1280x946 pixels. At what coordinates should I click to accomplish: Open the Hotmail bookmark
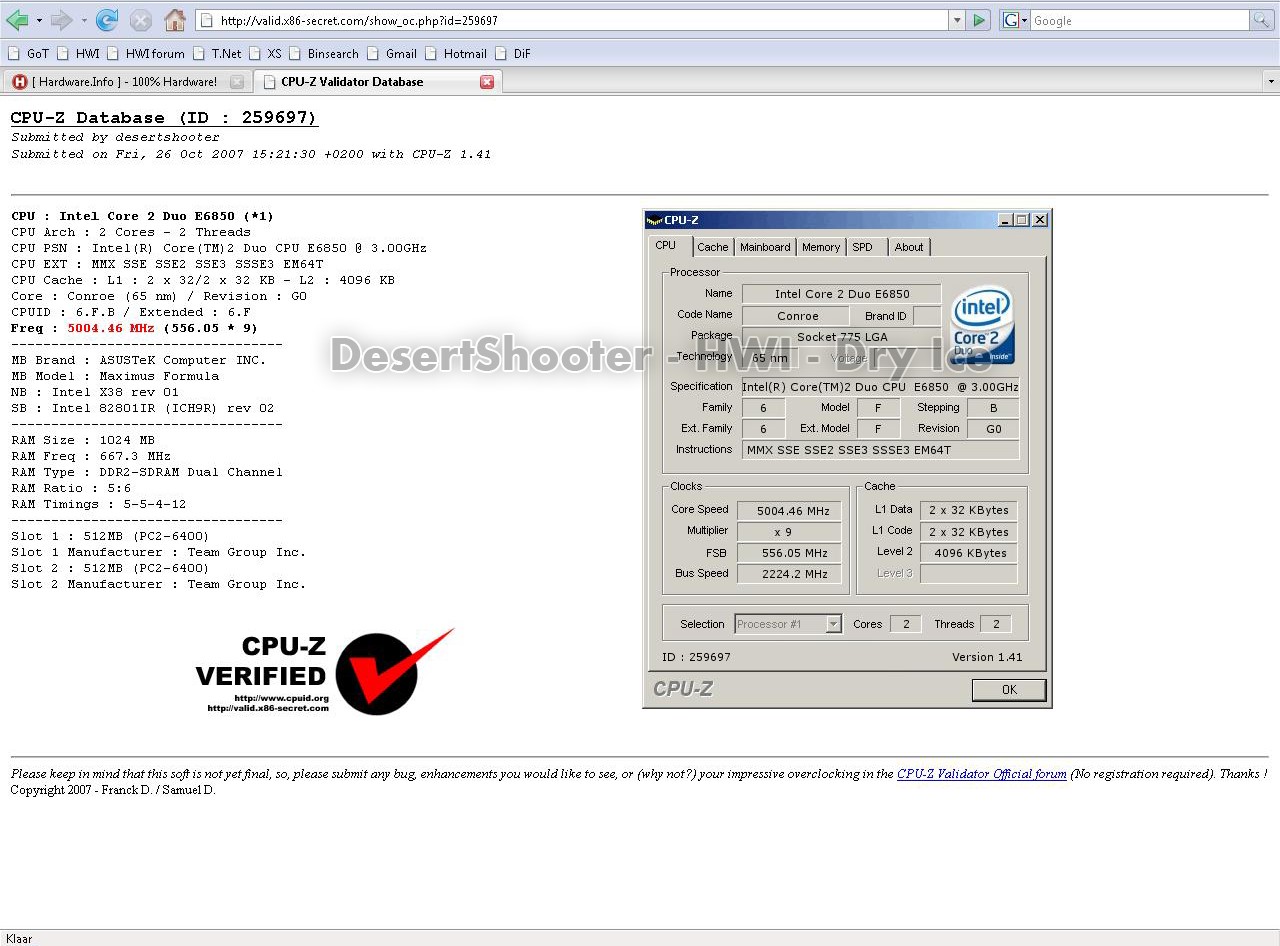tap(456, 54)
